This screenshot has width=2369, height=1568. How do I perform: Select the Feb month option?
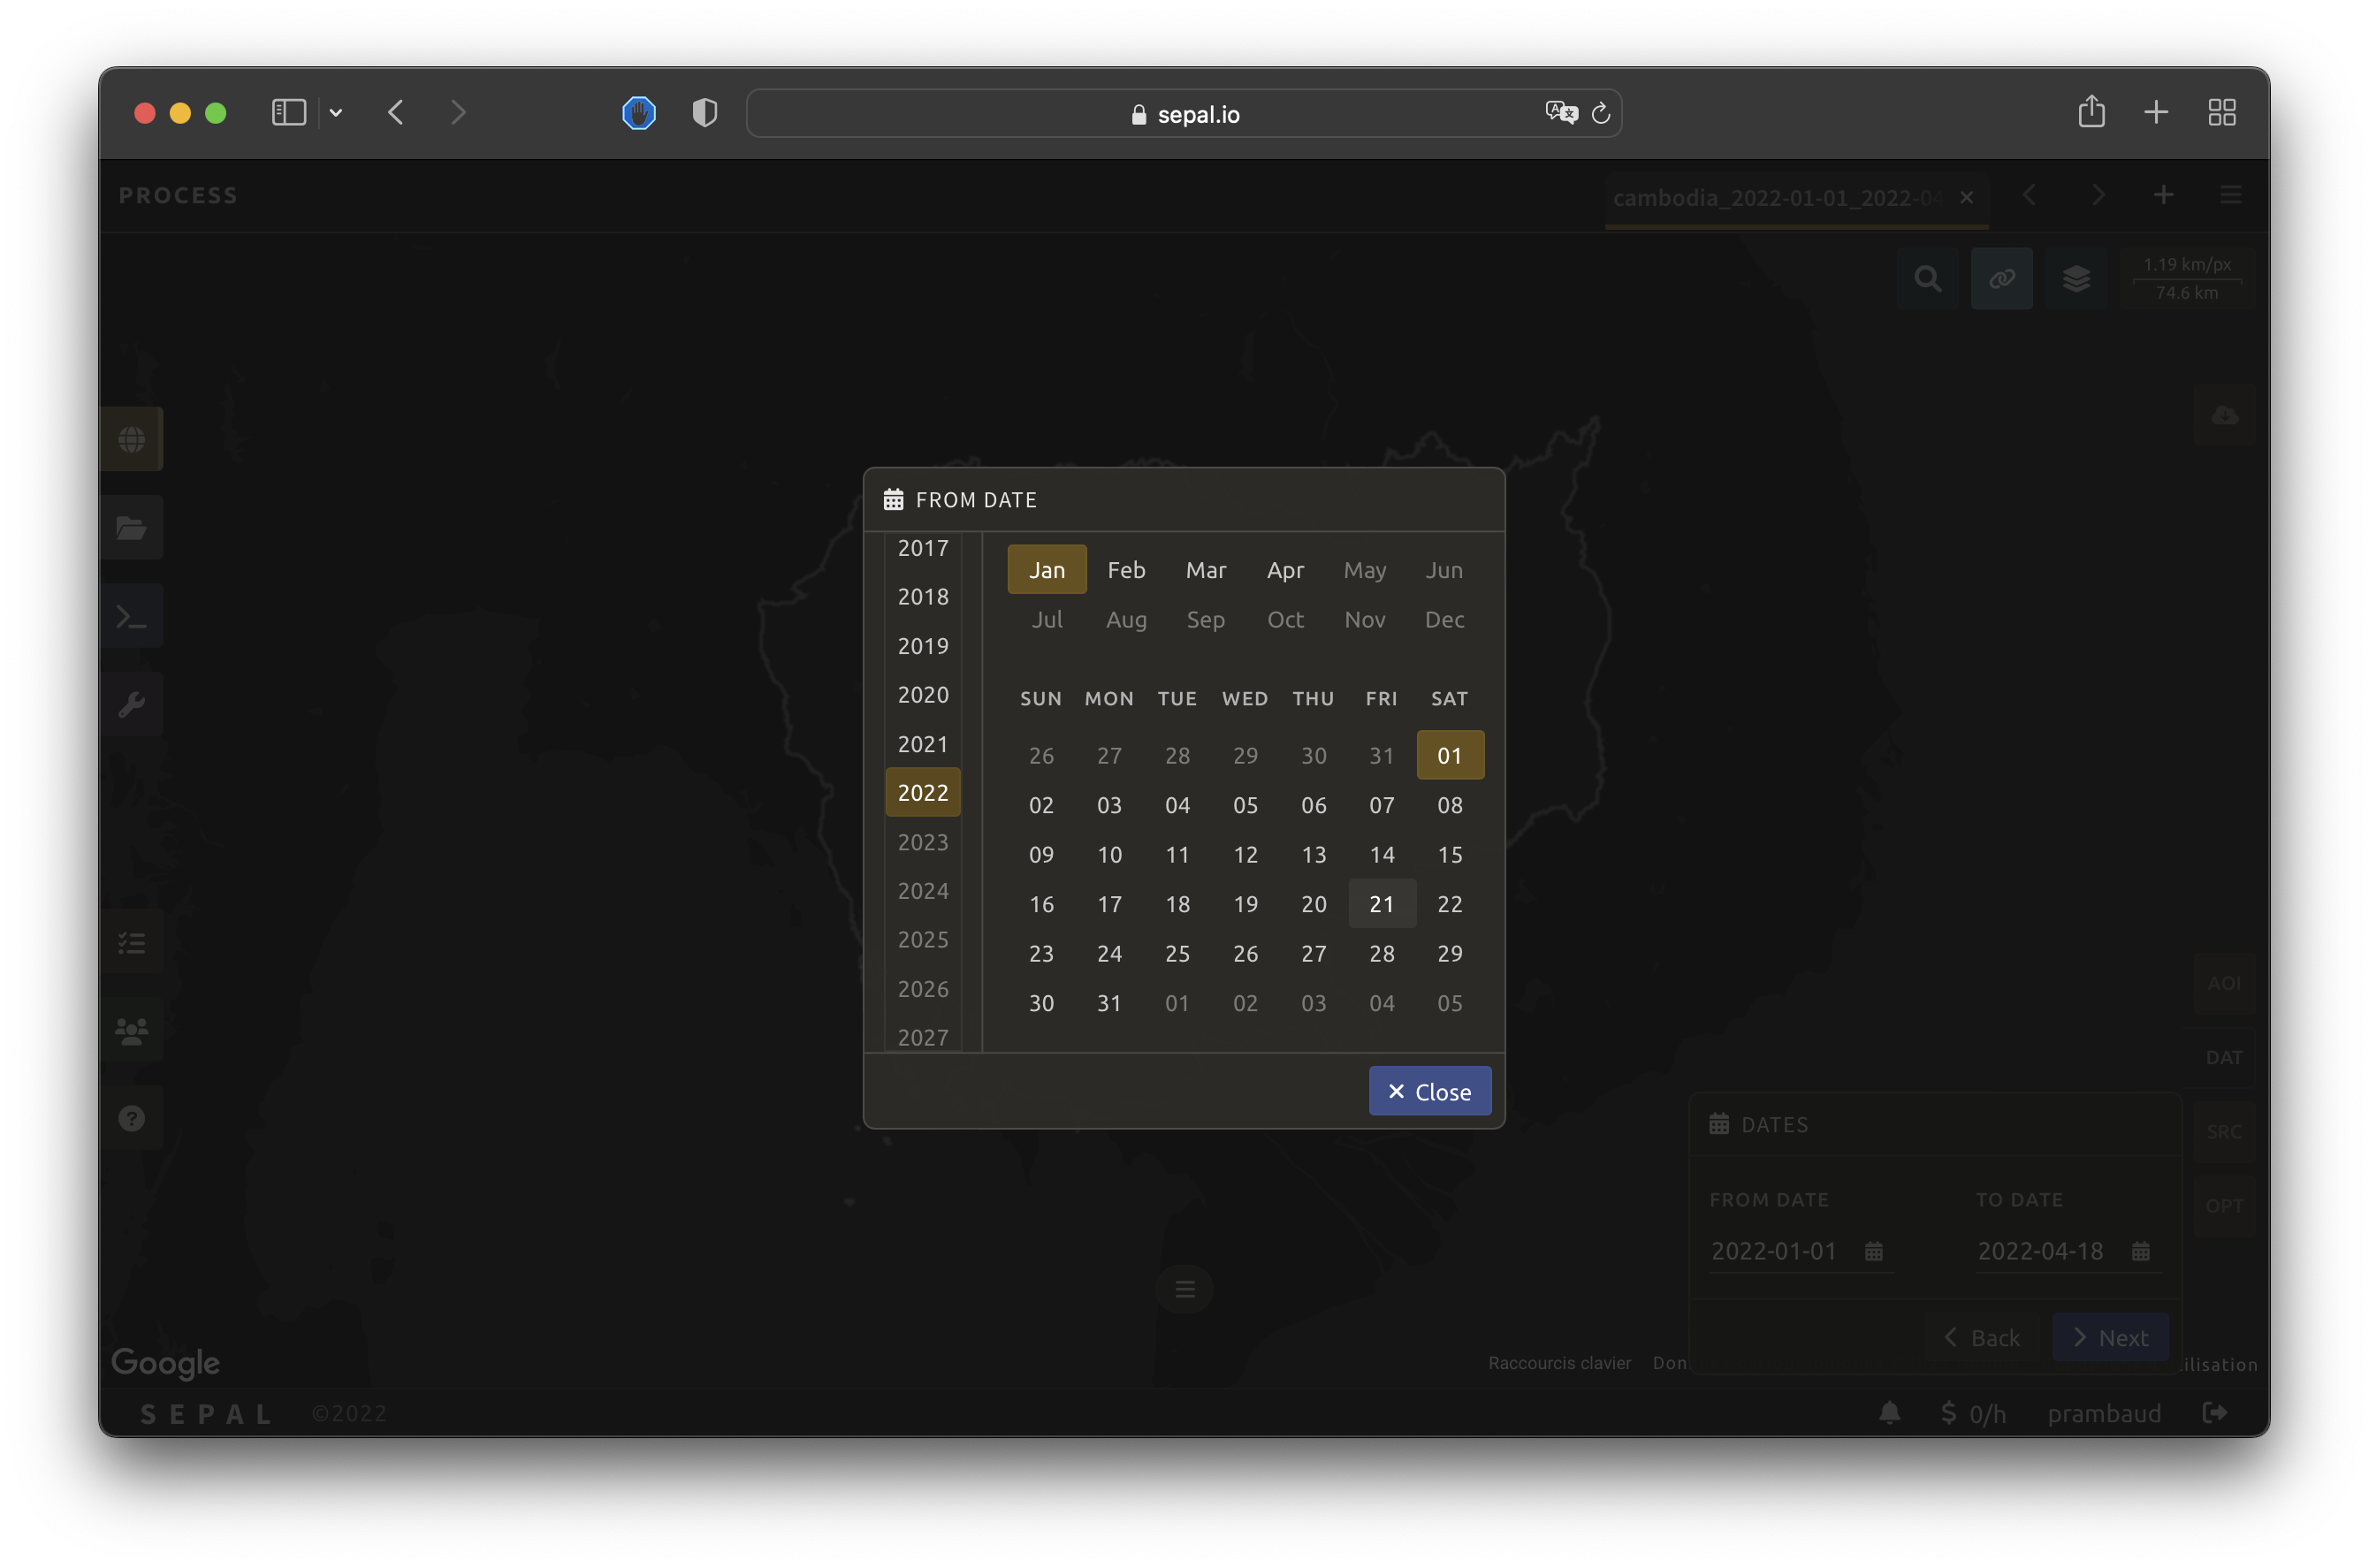1126,570
